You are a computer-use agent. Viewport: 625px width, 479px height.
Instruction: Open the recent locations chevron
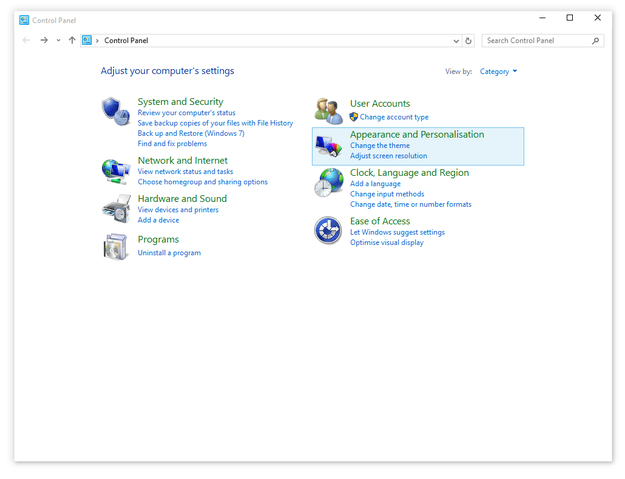[x=58, y=41]
